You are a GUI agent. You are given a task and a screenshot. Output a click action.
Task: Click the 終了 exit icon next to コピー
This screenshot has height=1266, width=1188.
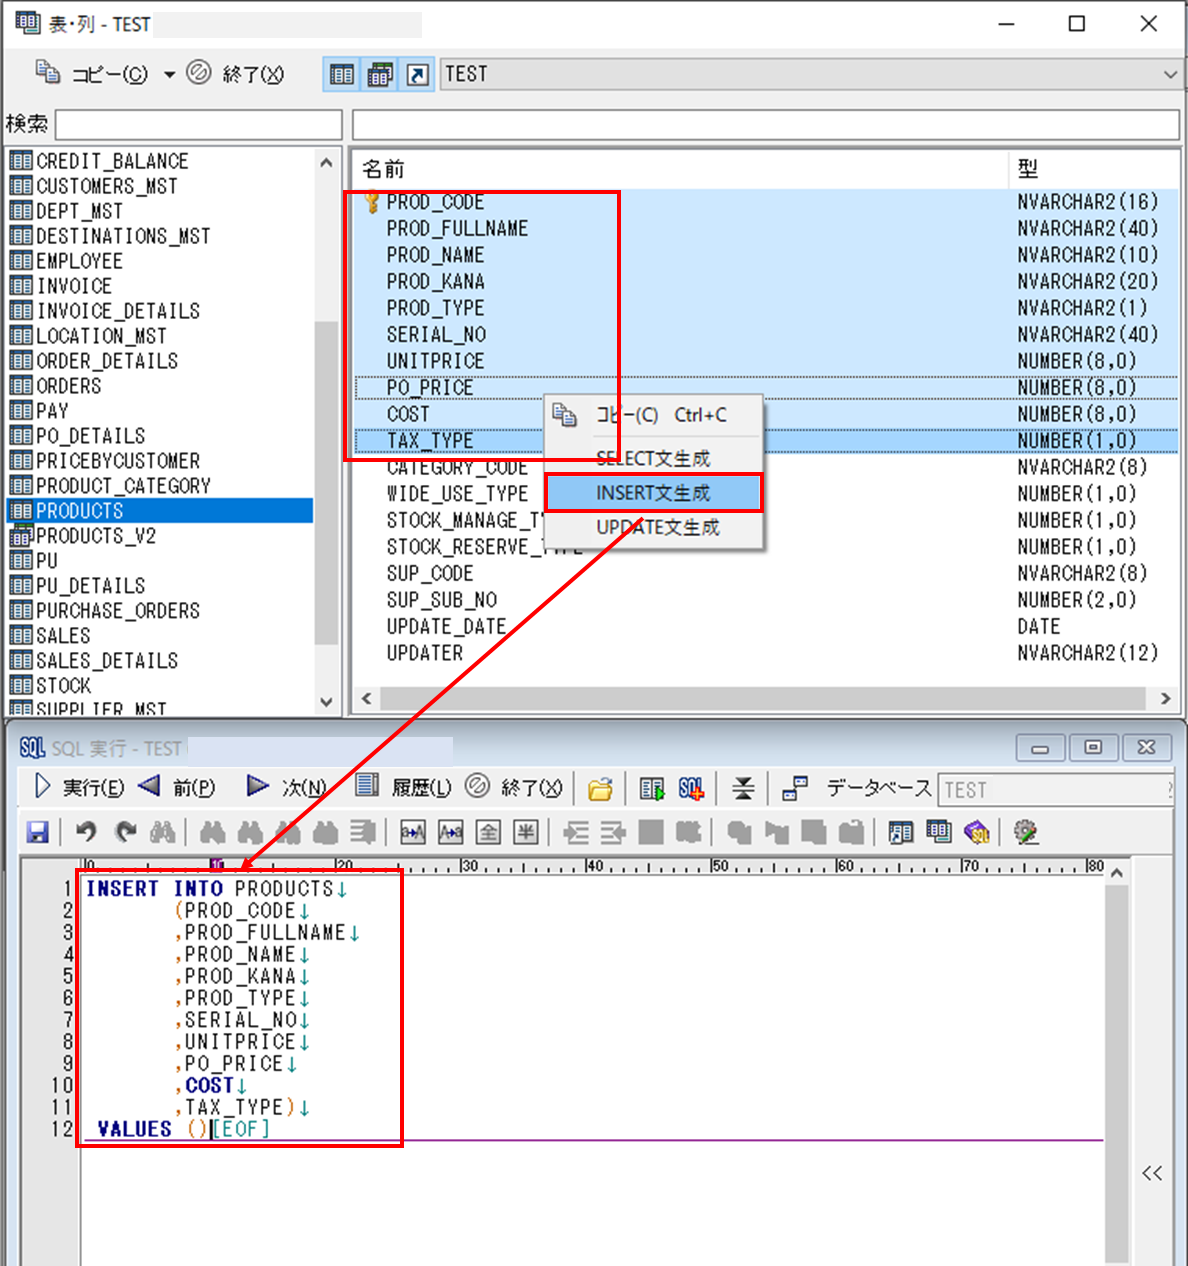point(200,73)
